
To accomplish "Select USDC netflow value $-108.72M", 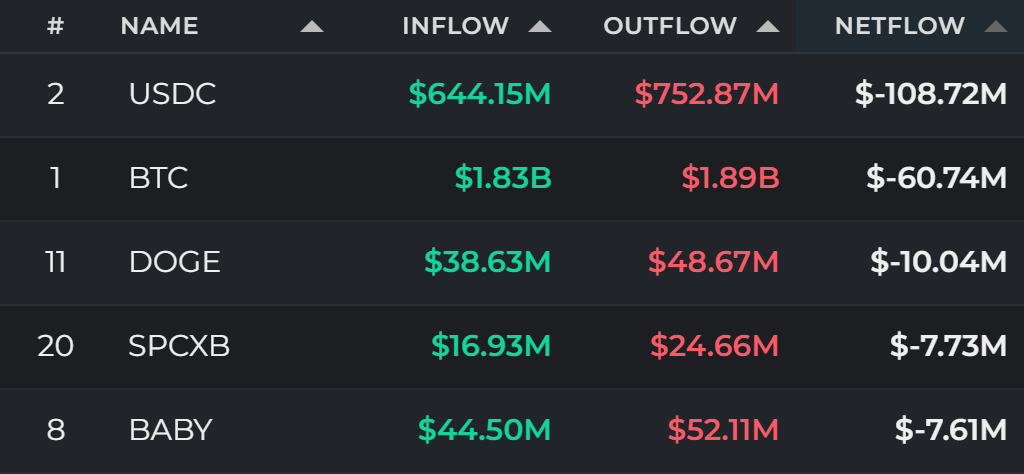I will (931, 95).
